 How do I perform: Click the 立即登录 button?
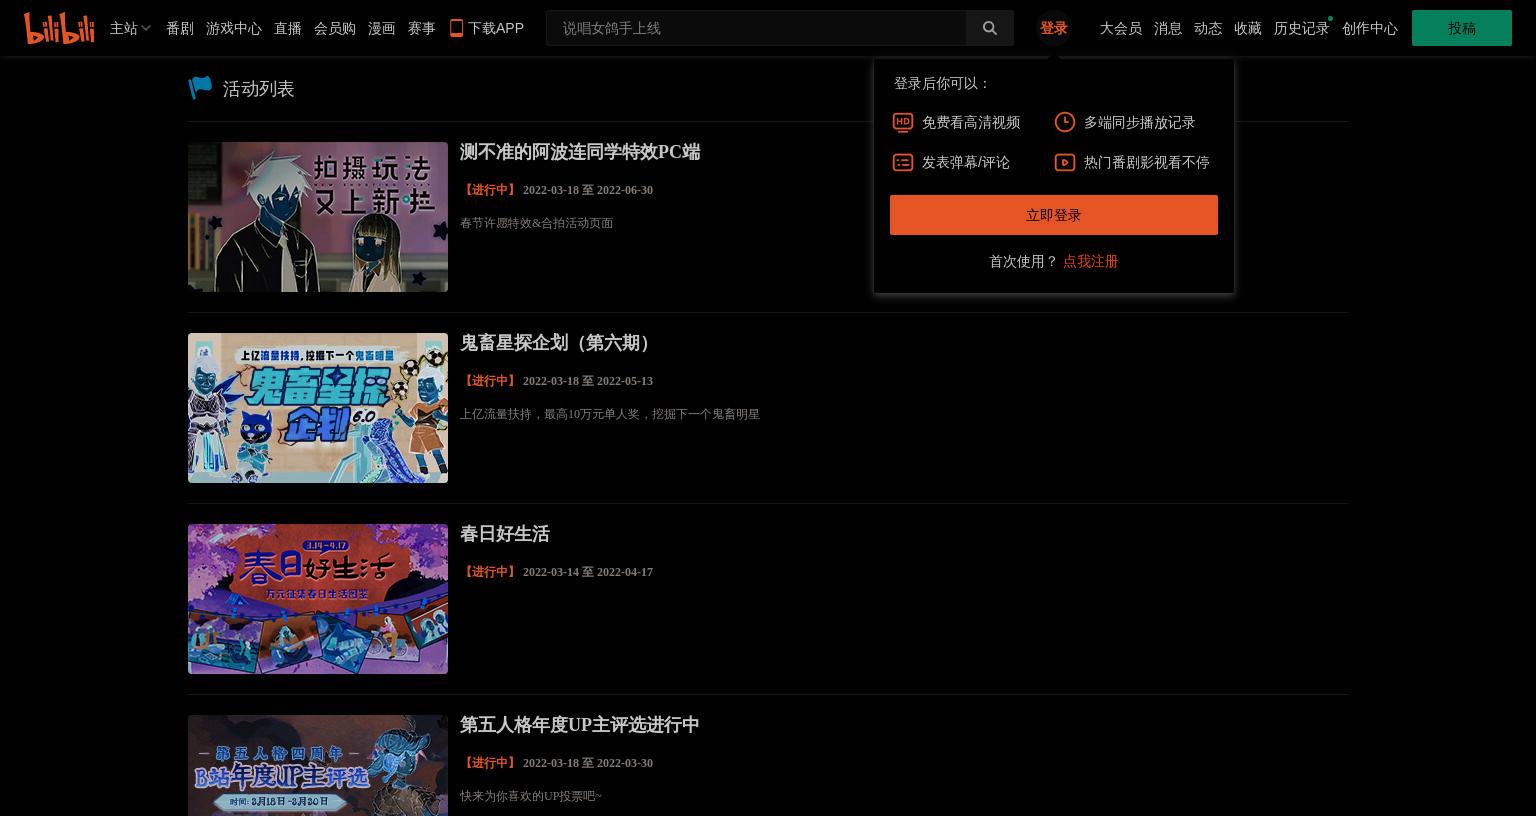coord(1054,215)
